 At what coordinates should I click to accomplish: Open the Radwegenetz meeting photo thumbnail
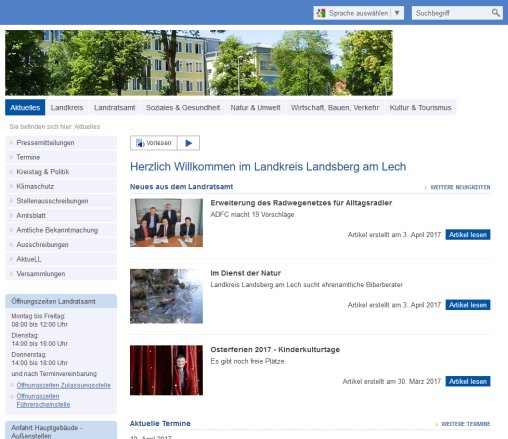[x=166, y=223]
